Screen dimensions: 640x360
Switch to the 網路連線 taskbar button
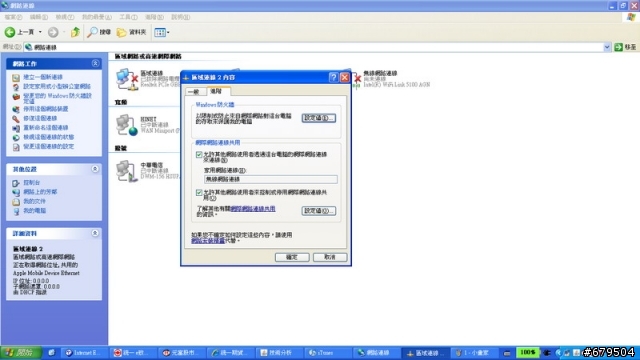pos(377,353)
